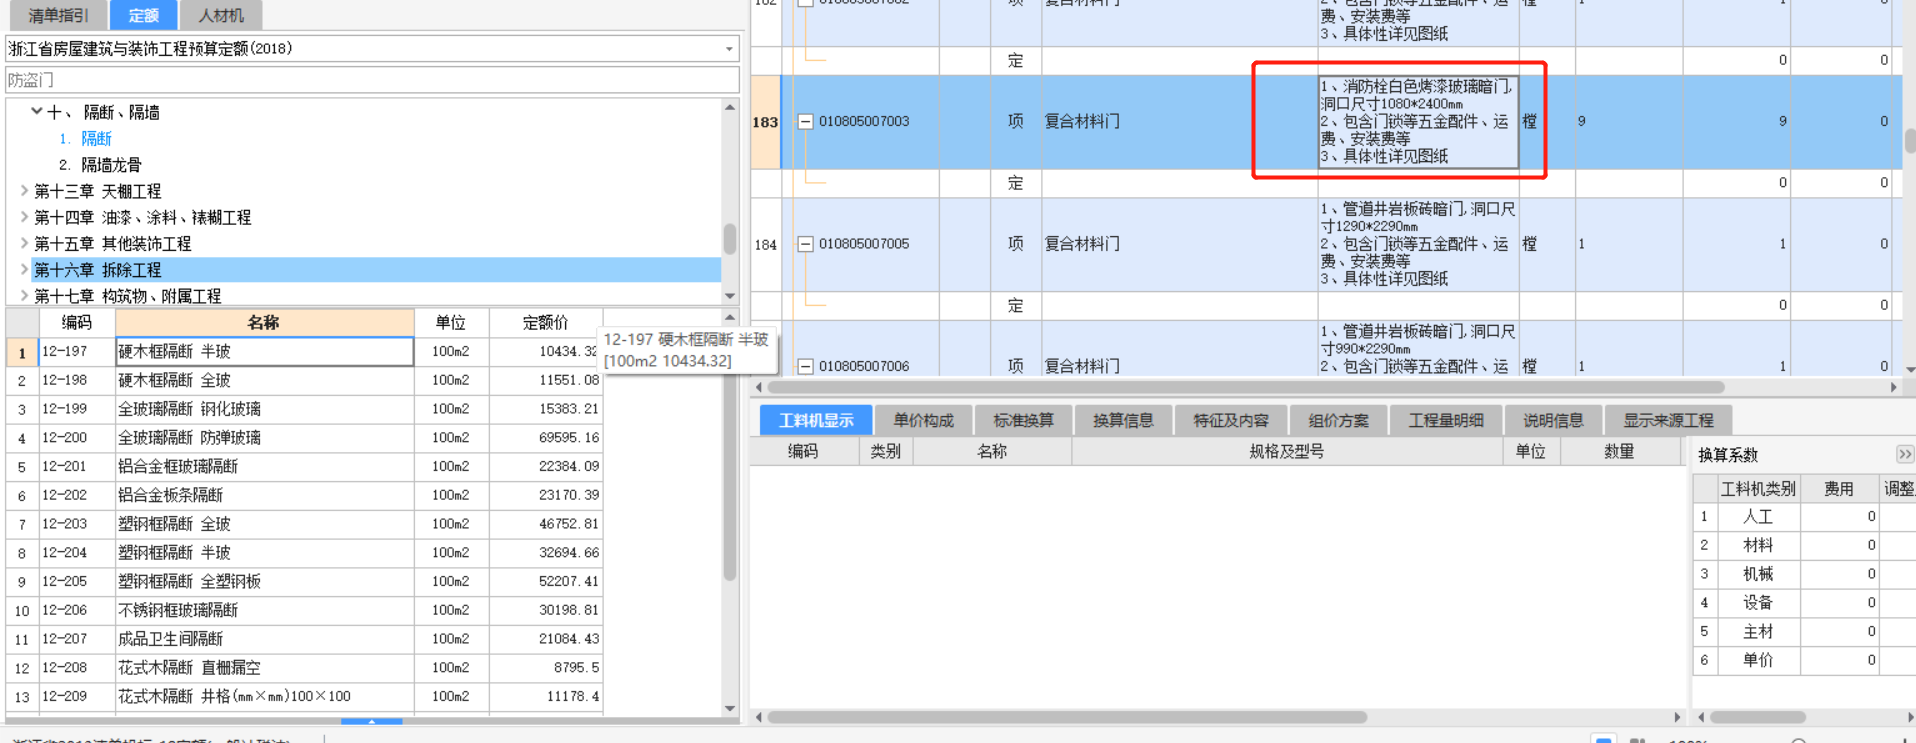This screenshot has height=743, width=1916.
Task: Click the feature description cell of row 183
Action: 1418,122
